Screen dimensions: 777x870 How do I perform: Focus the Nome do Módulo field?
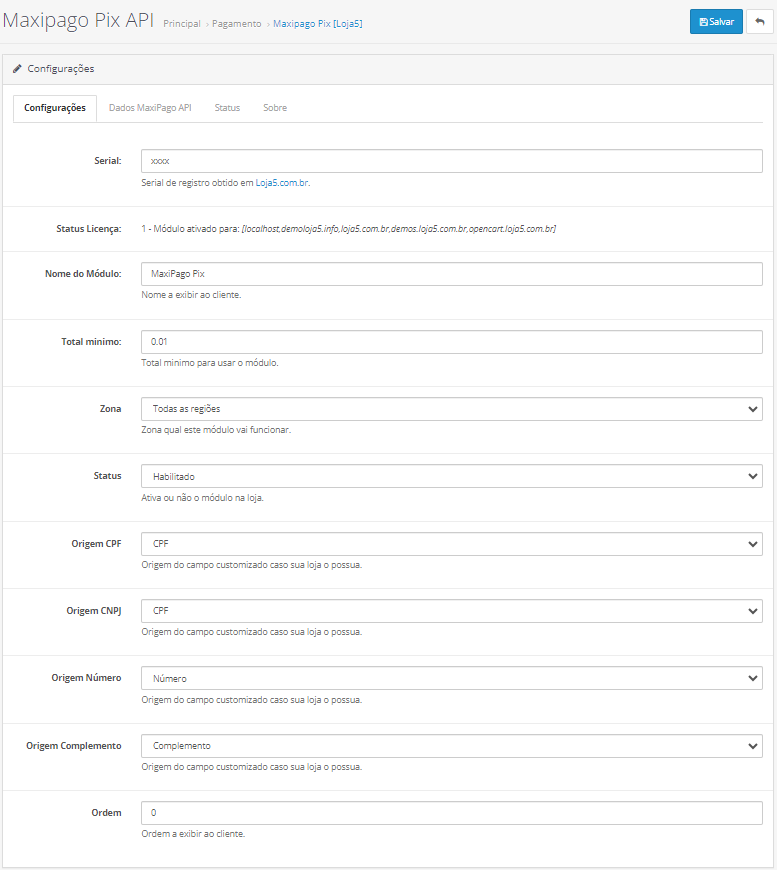[x=451, y=274]
